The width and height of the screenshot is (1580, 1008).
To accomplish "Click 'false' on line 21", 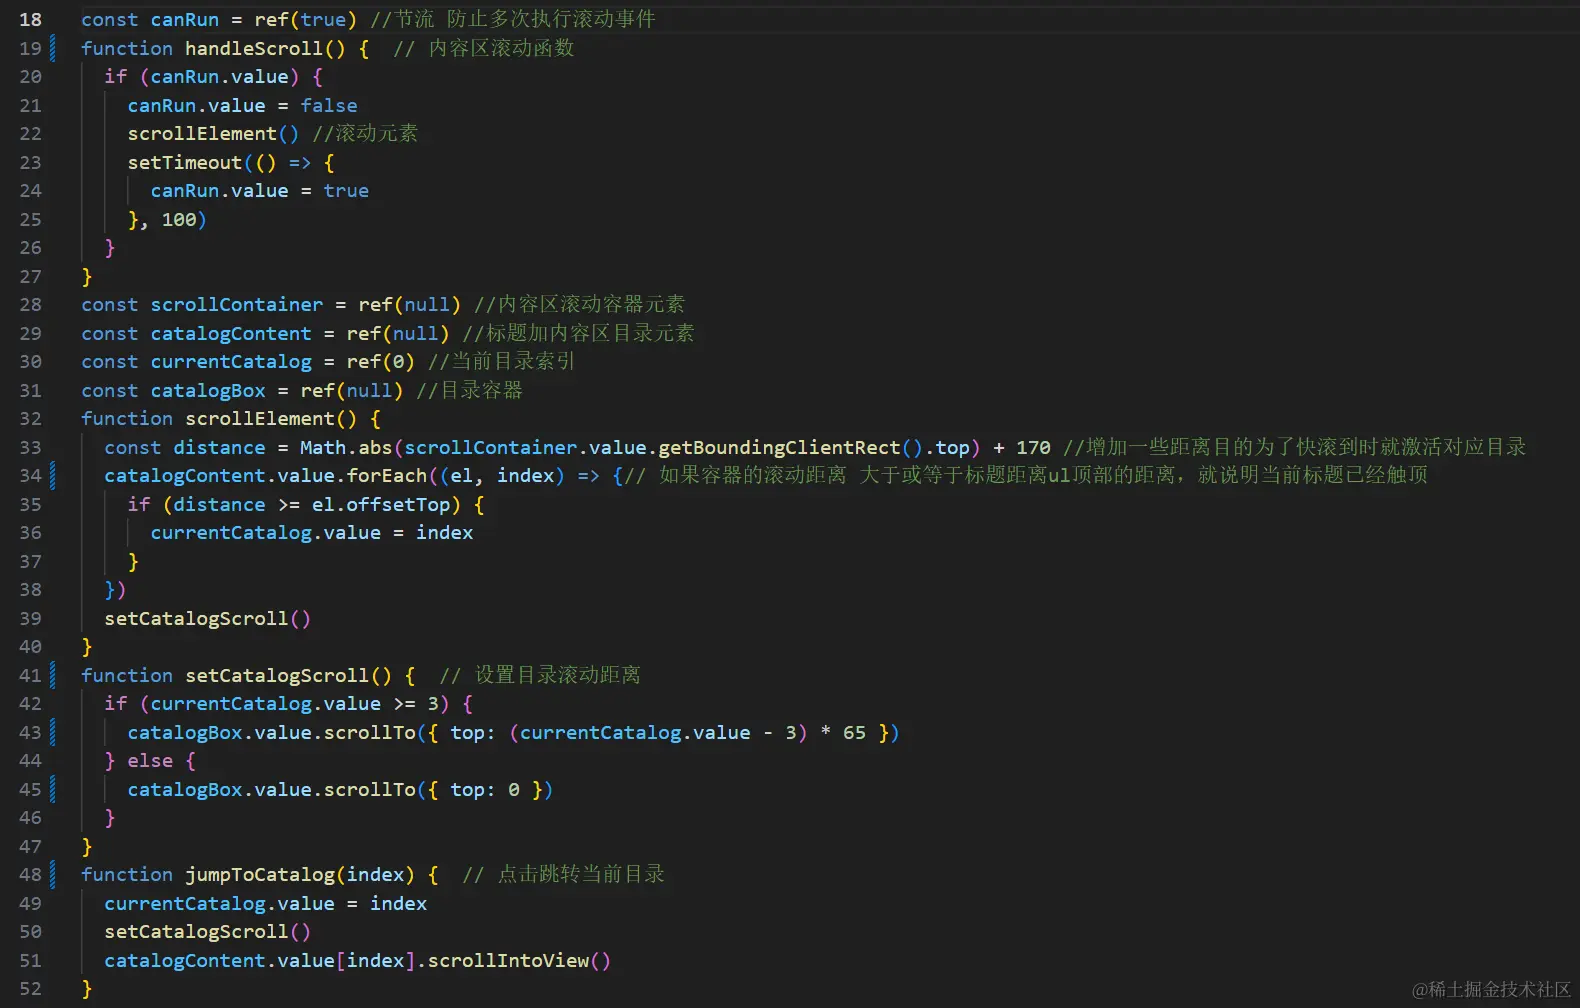I will point(329,105).
